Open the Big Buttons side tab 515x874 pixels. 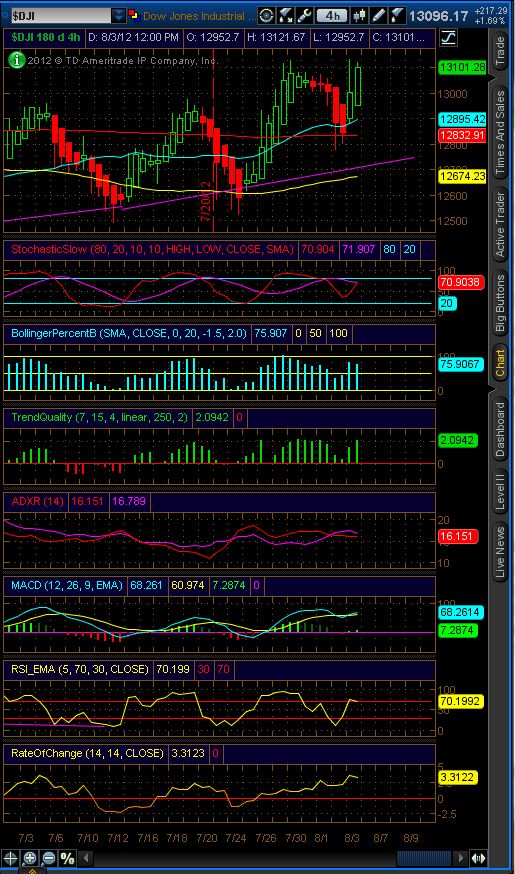[x=501, y=303]
